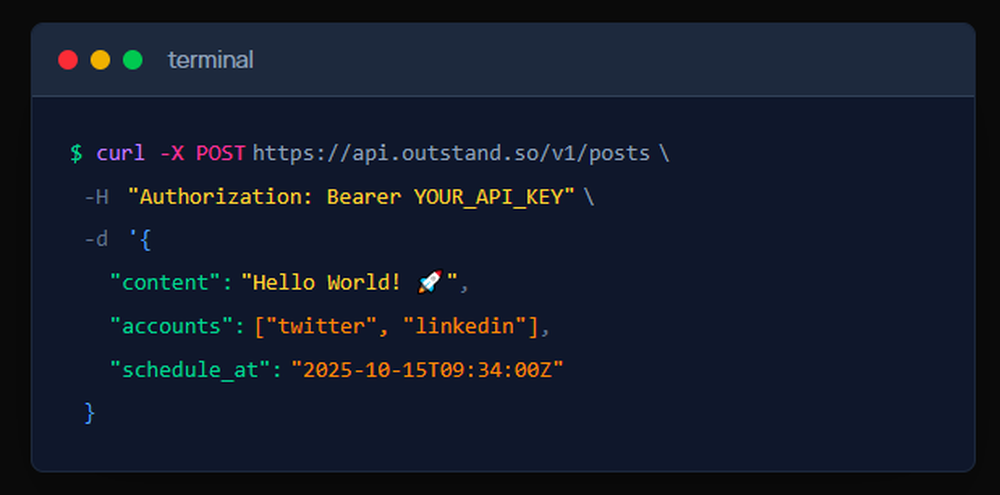1000x495 pixels.
Task: Click the curl command word
Action: coord(120,153)
